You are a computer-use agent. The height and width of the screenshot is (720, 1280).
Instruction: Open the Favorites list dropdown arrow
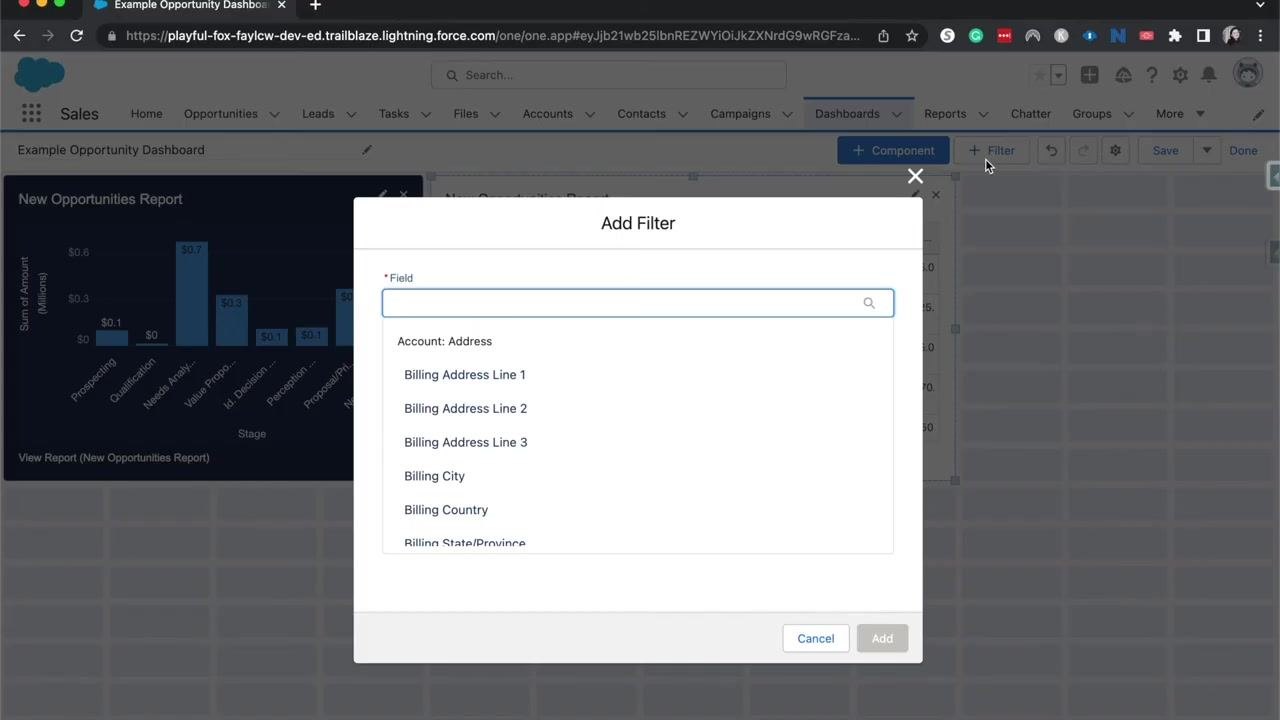(x=1058, y=75)
